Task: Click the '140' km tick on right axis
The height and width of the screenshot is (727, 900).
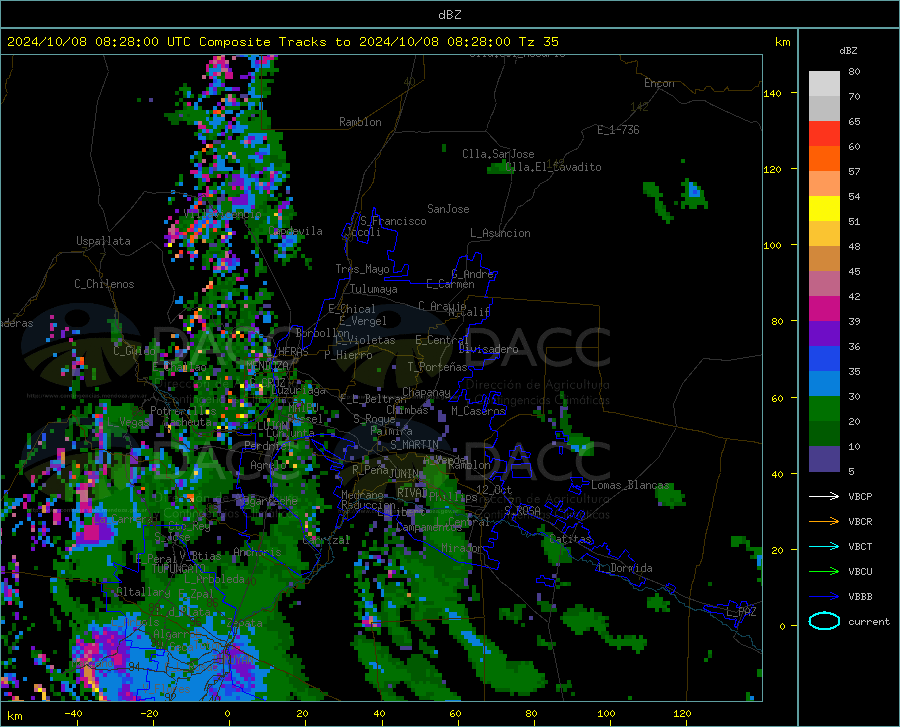Action: click(x=772, y=94)
